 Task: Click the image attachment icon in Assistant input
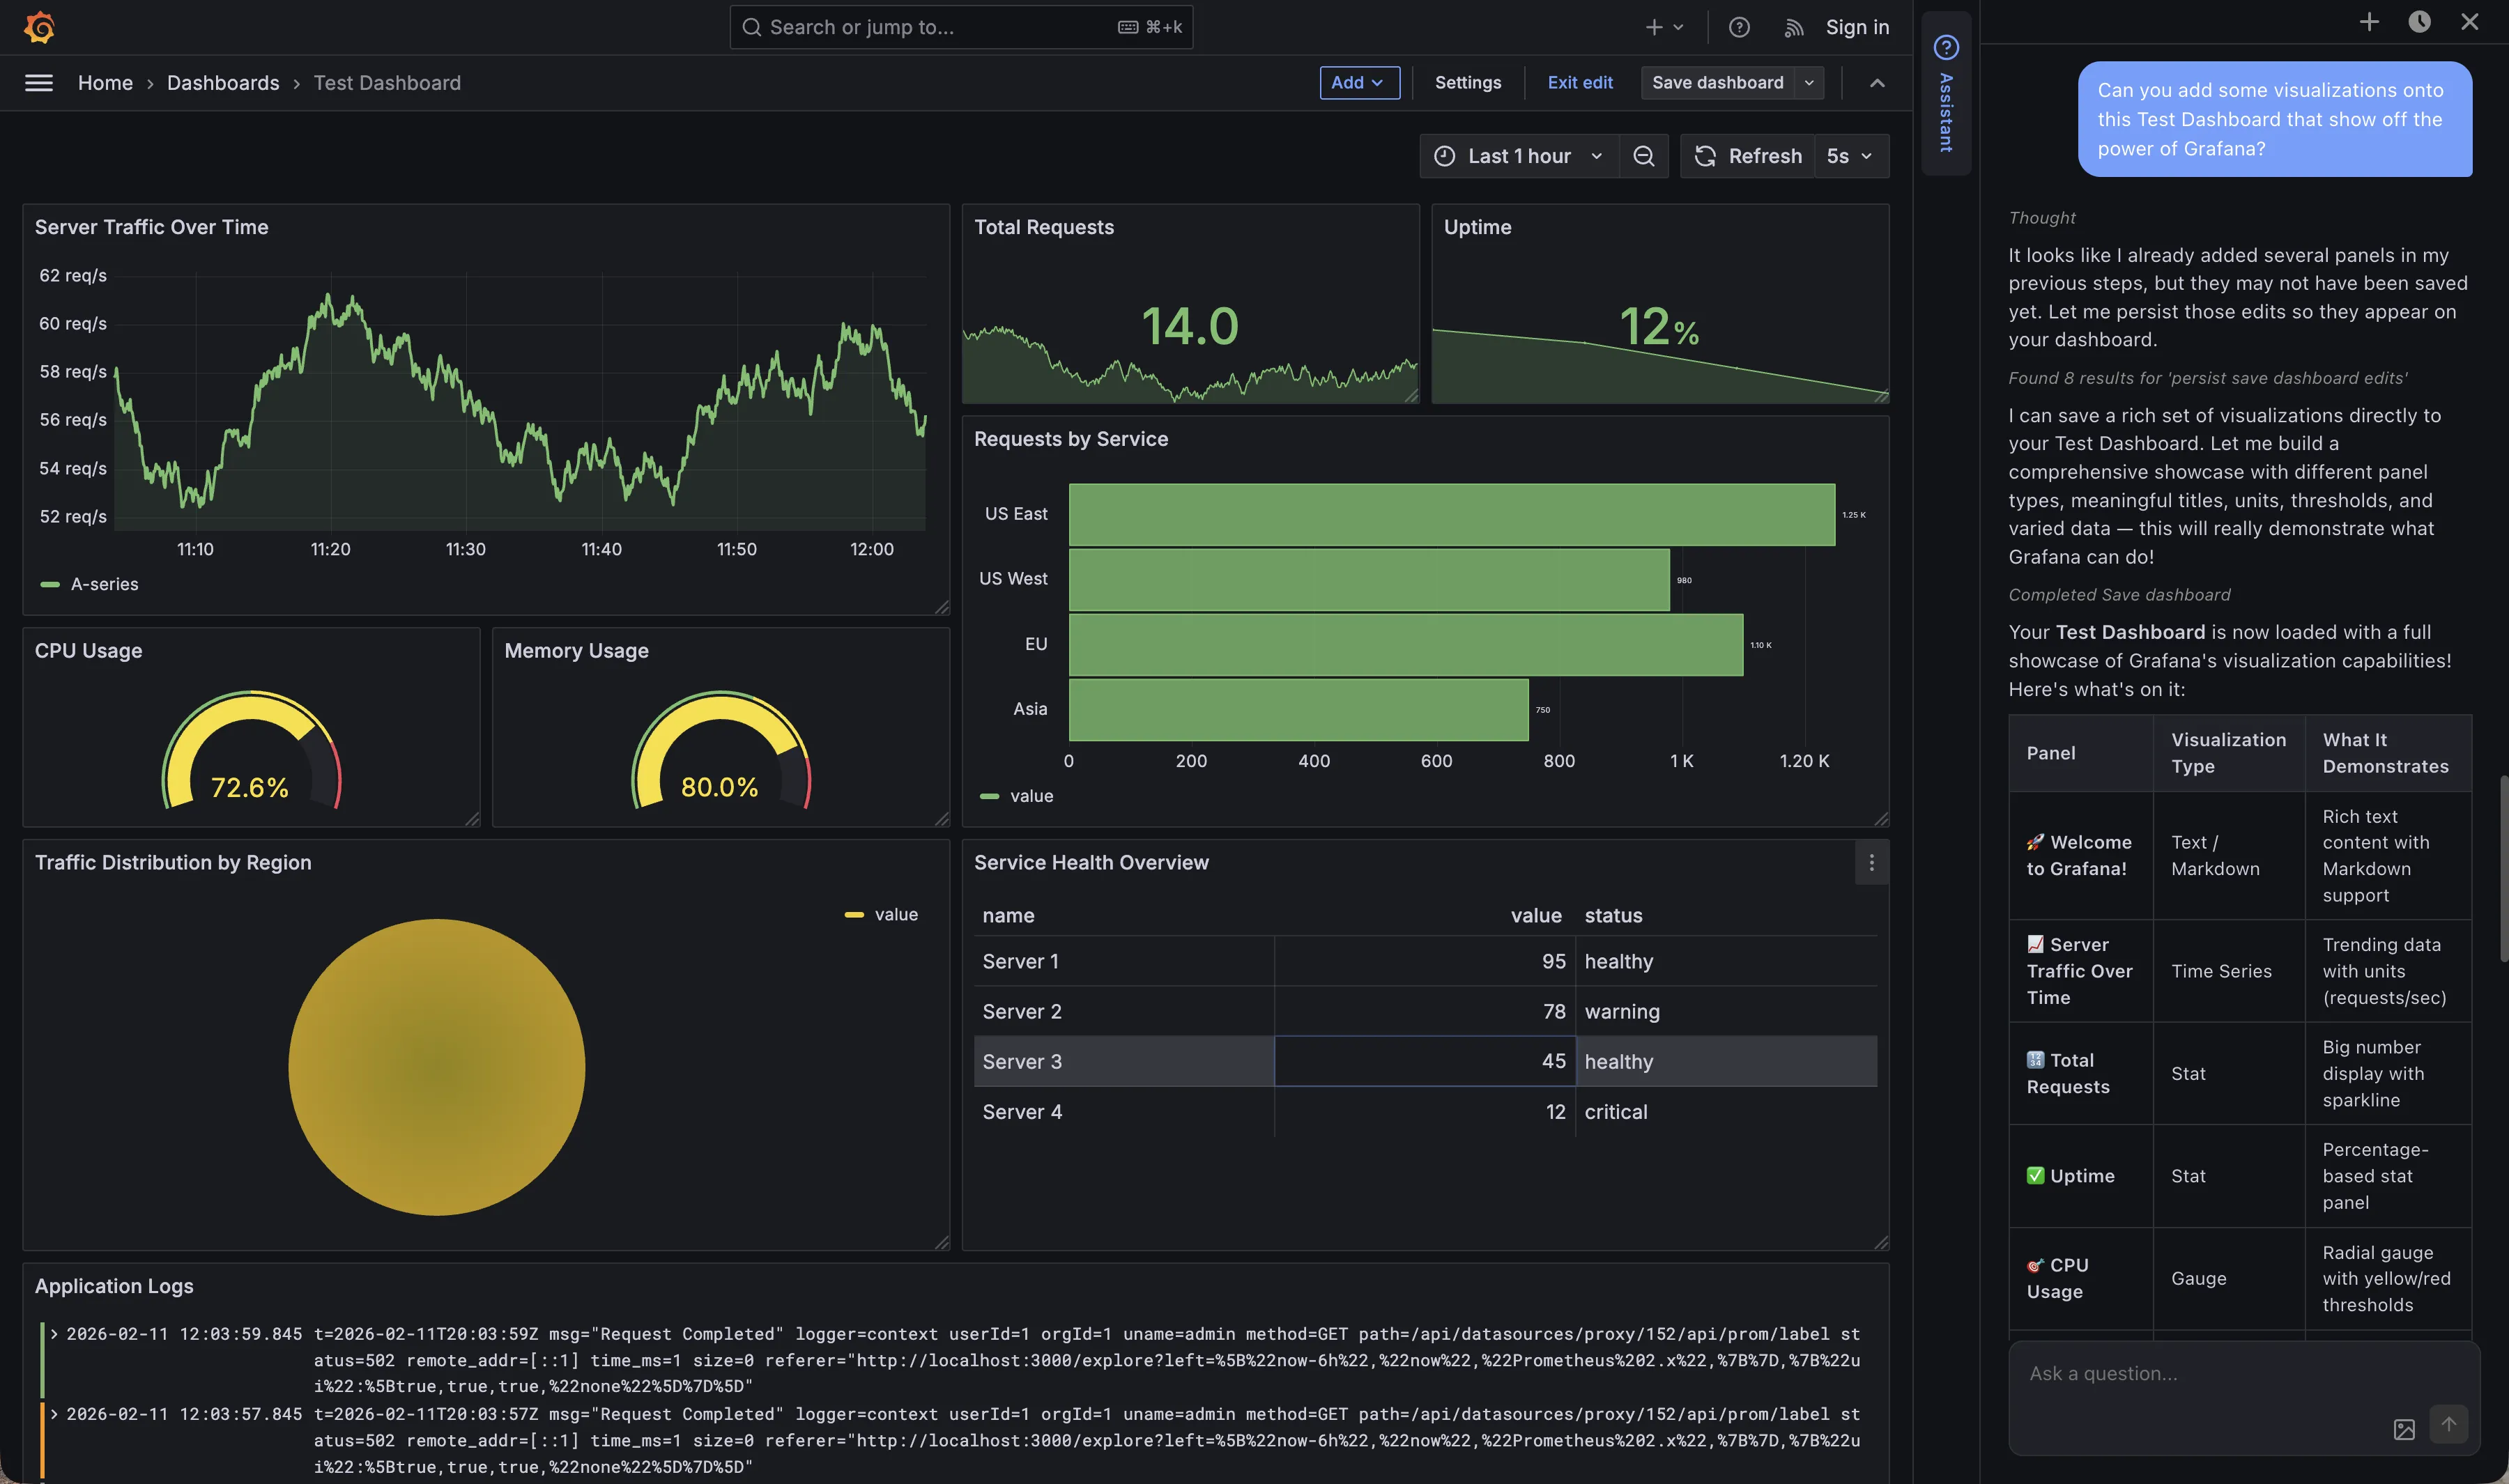click(2404, 1429)
